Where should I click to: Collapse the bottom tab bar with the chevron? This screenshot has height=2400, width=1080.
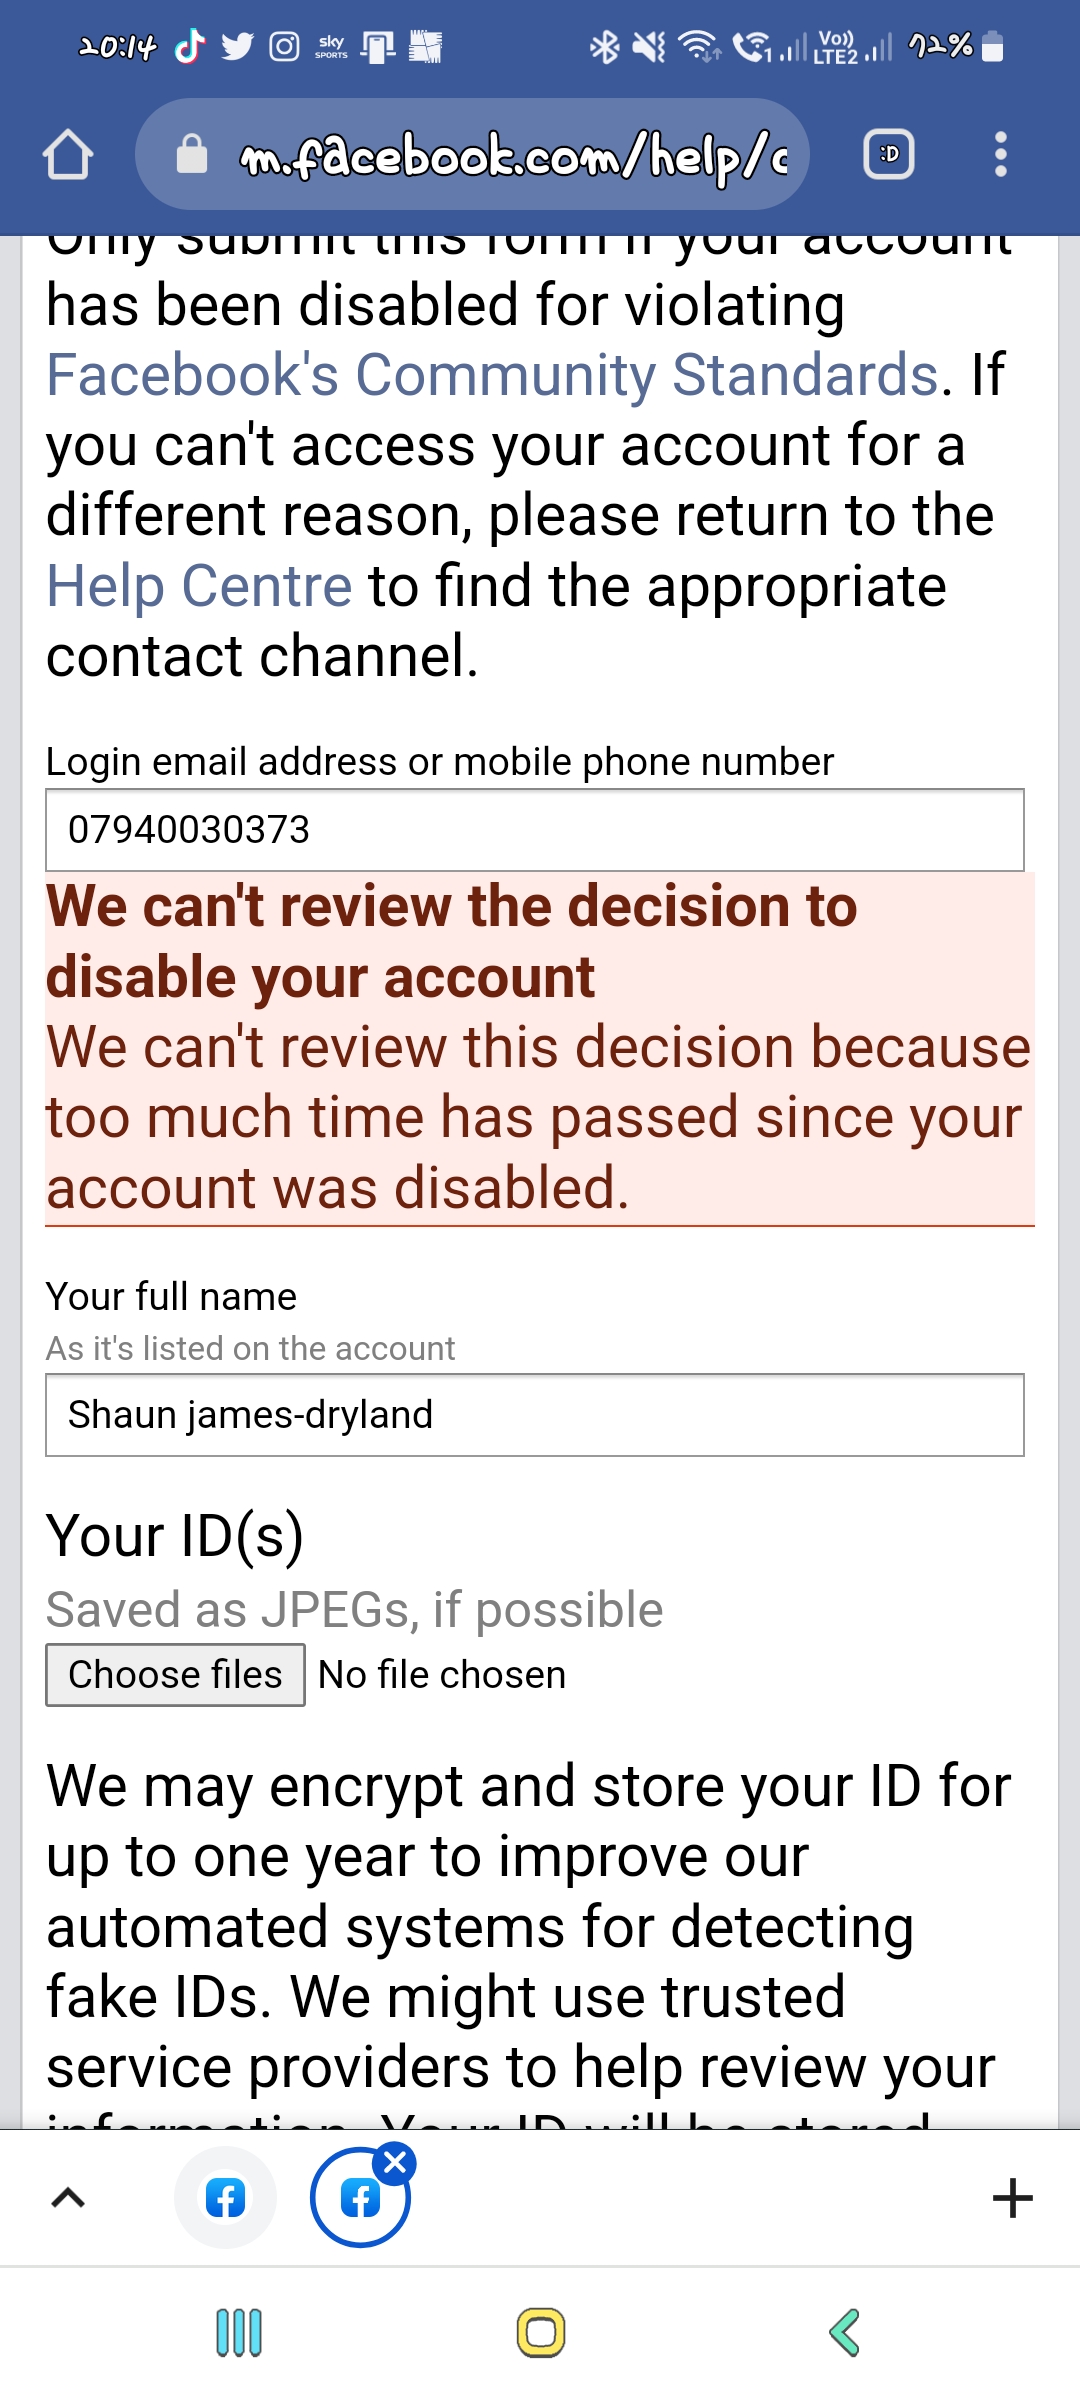(x=68, y=2198)
